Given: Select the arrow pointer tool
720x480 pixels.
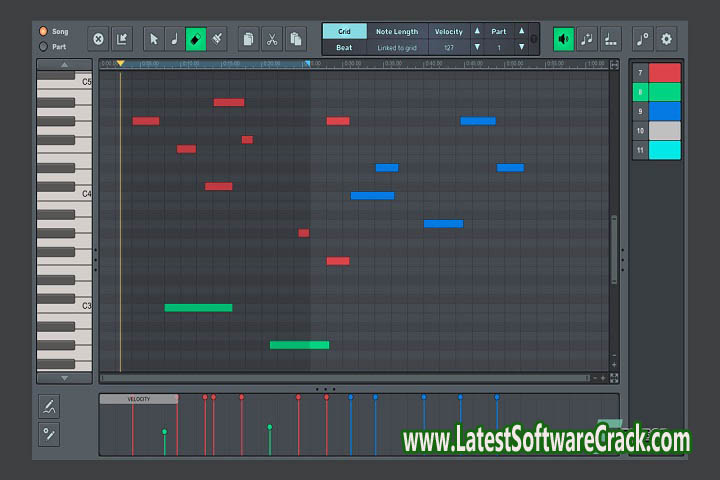Looking at the screenshot, I should coord(153,39).
